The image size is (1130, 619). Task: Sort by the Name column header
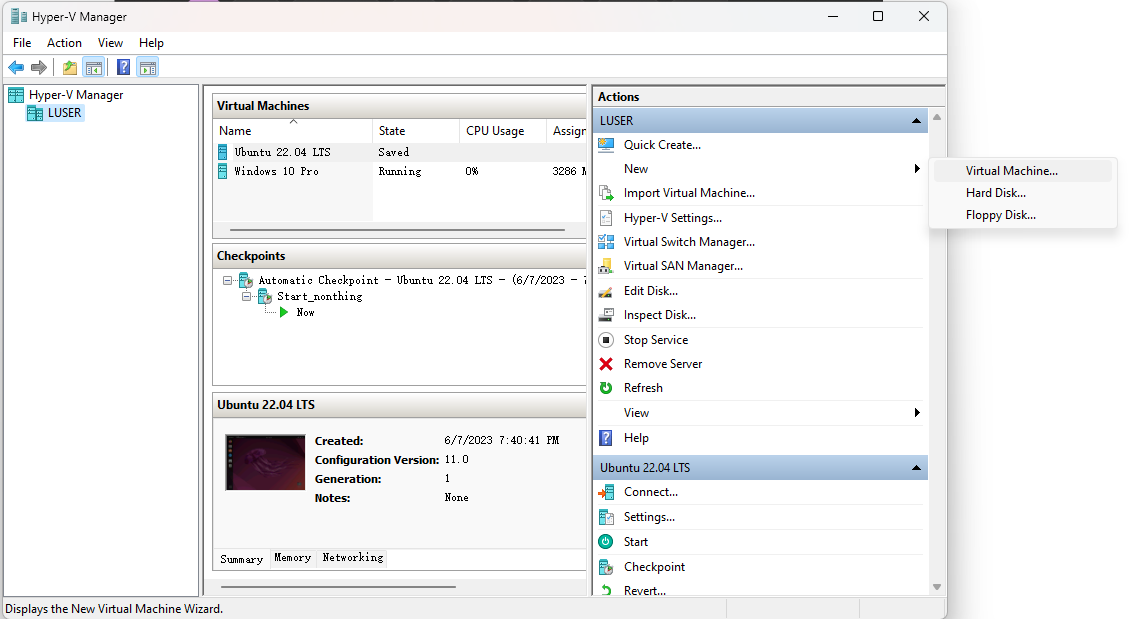tap(293, 131)
